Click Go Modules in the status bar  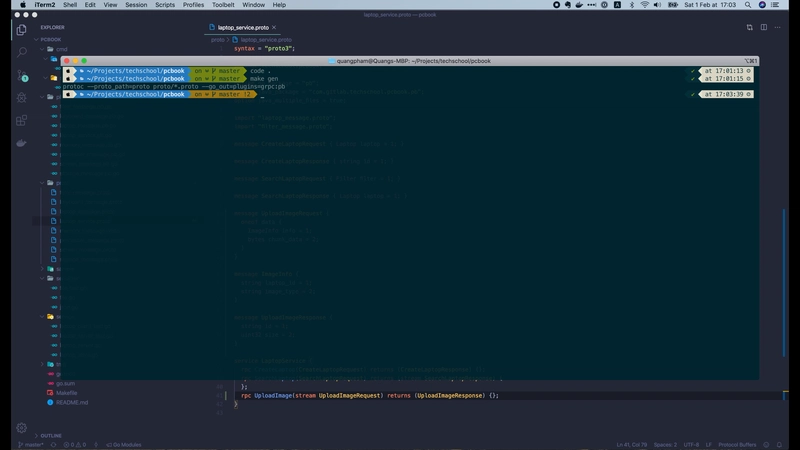coord(123,445)
